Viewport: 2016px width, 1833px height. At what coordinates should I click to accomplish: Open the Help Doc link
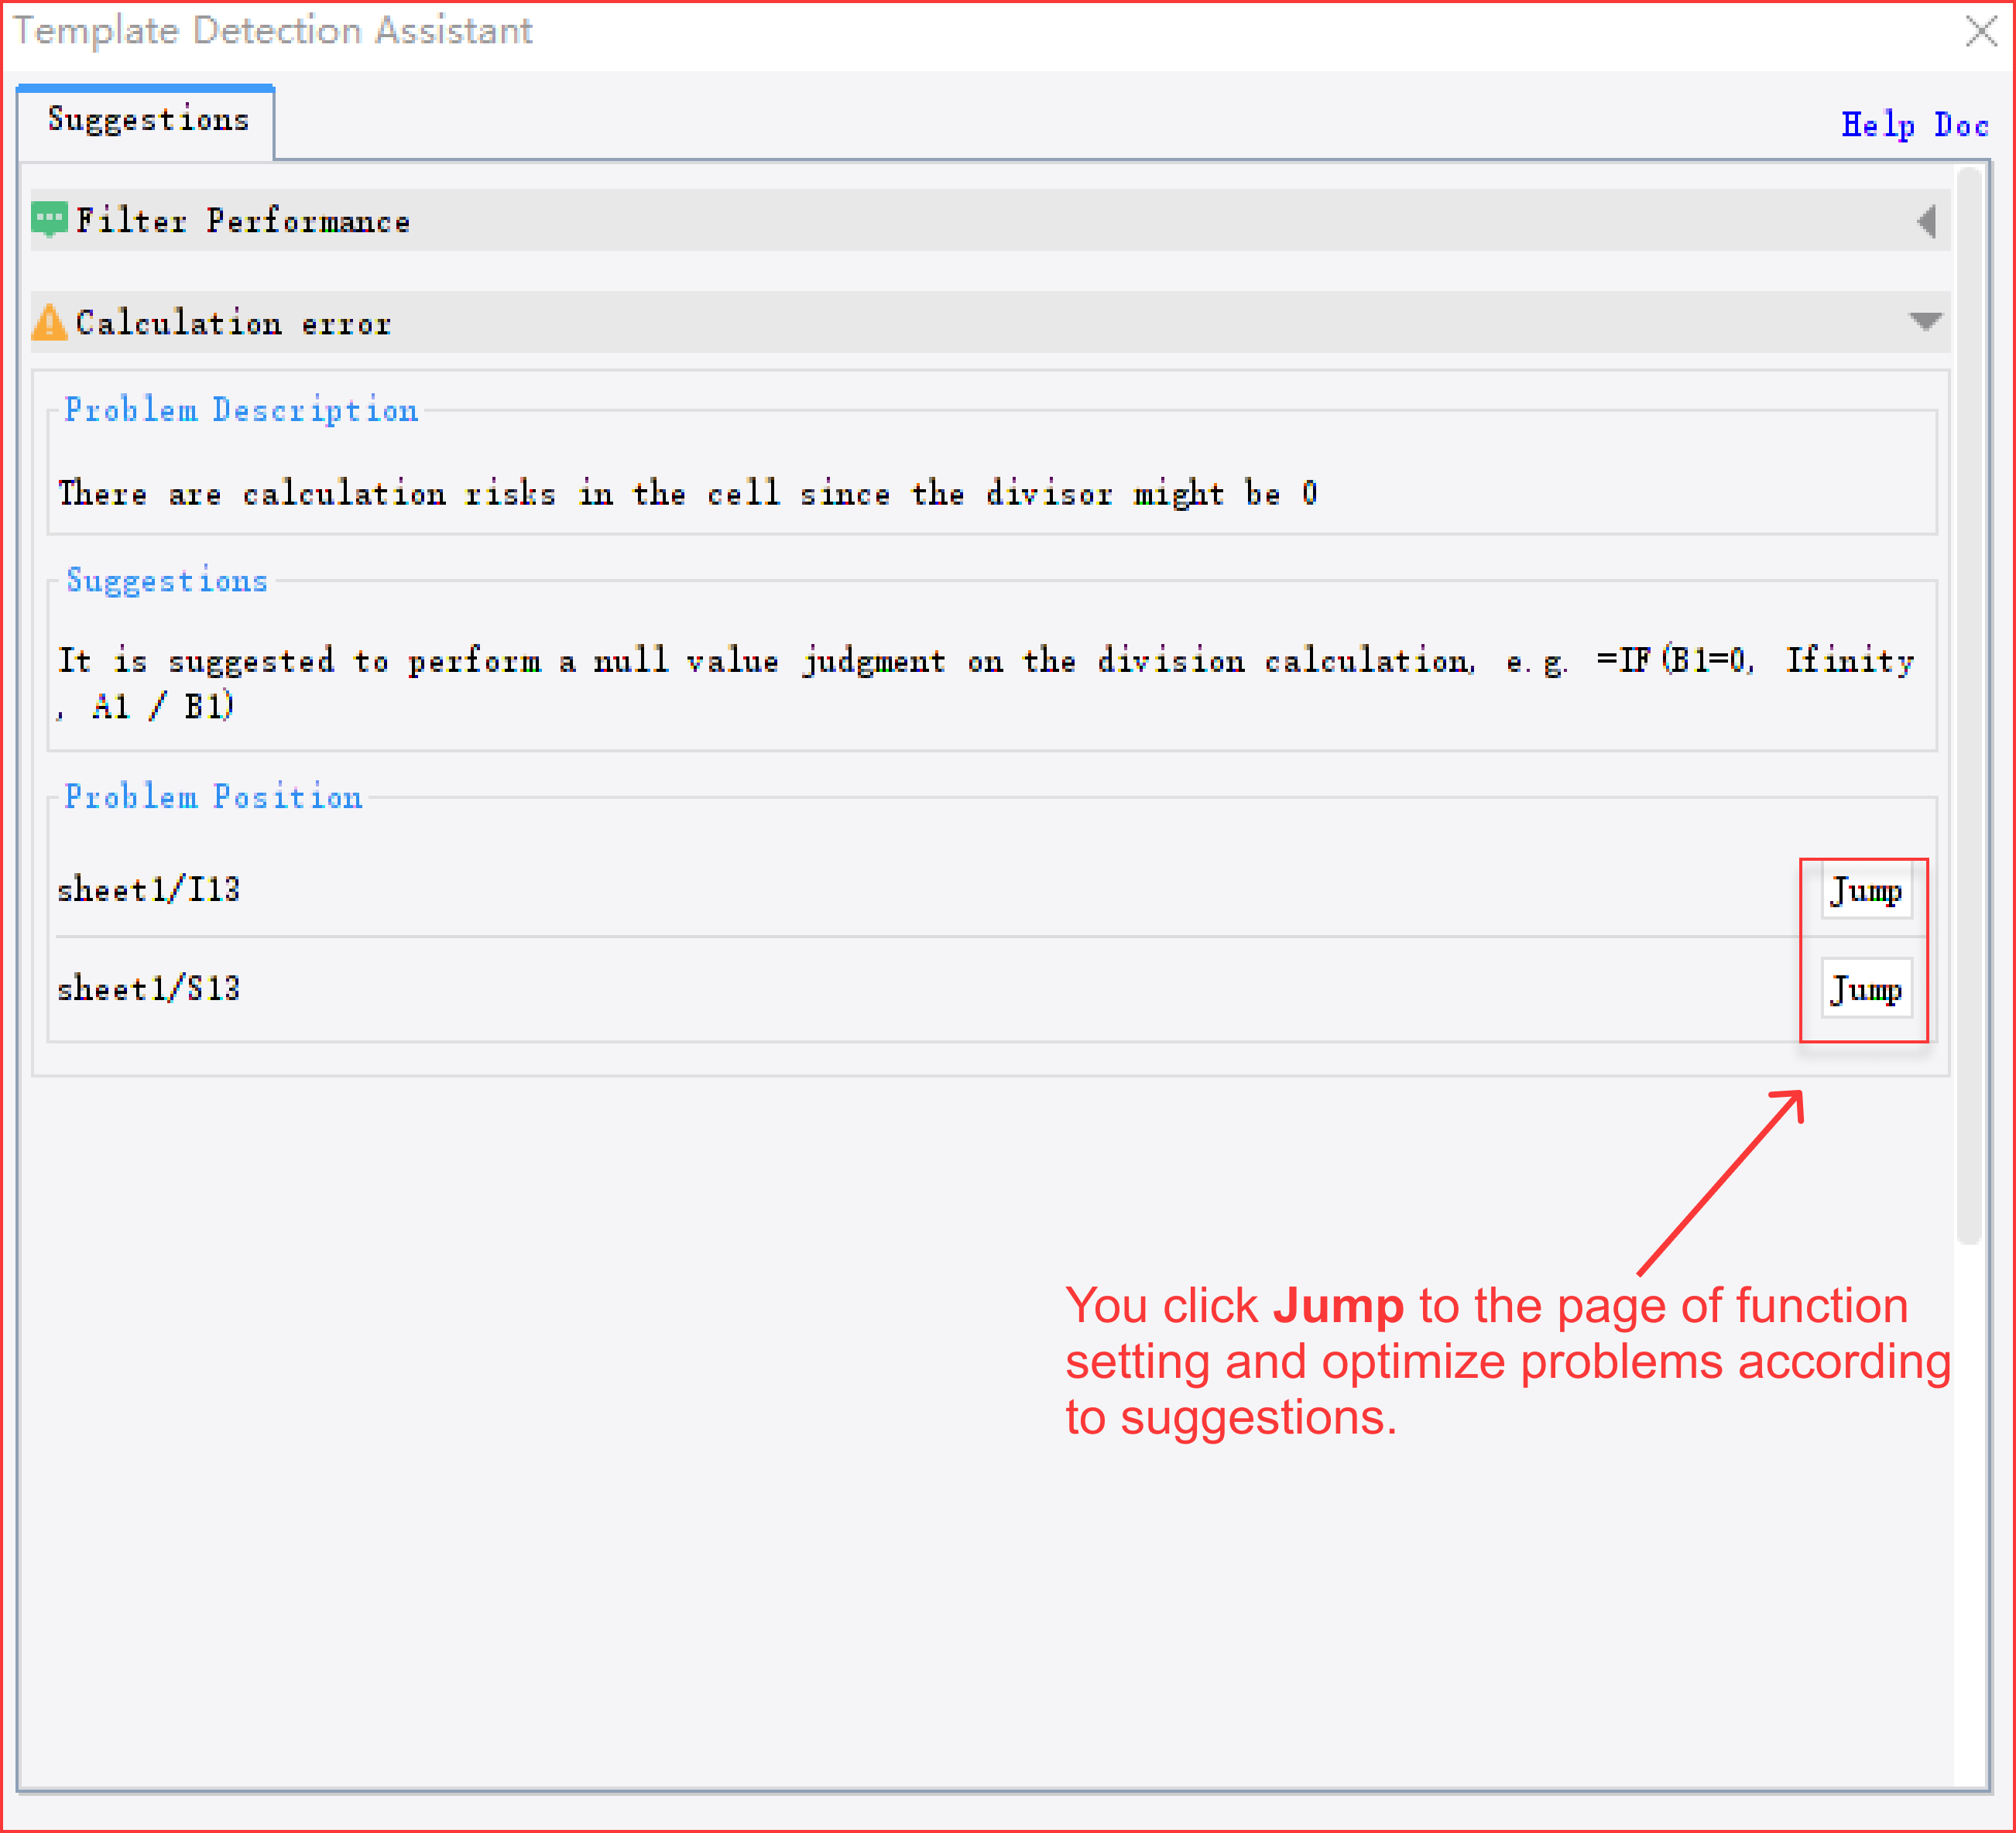click(1914, 124)
